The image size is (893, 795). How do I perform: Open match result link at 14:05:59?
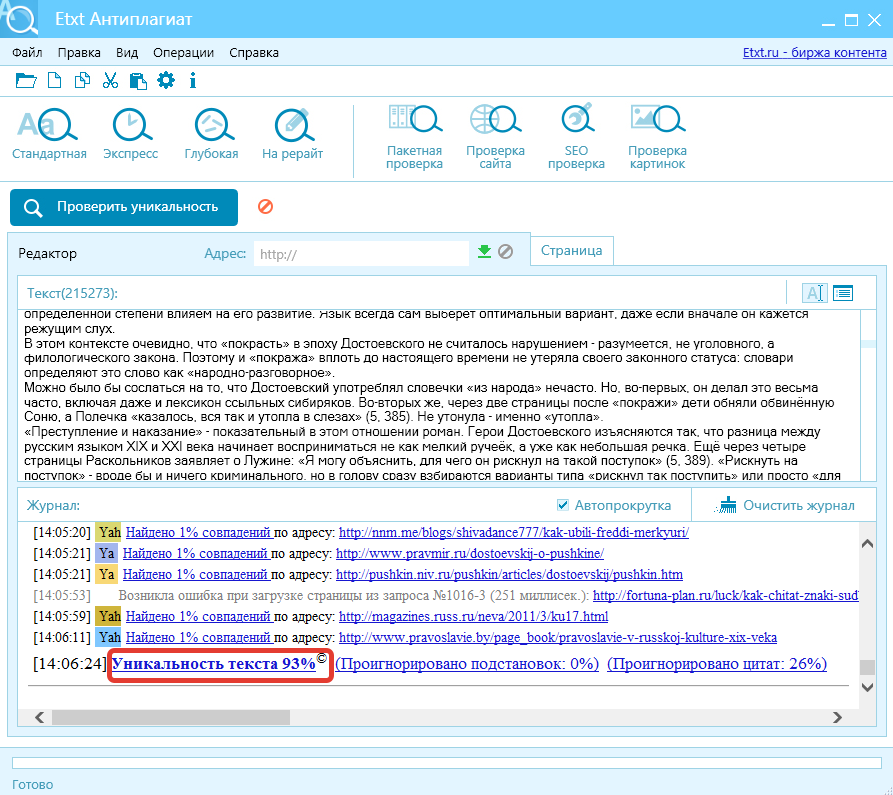pyautogui.click(x=199, y=617)
